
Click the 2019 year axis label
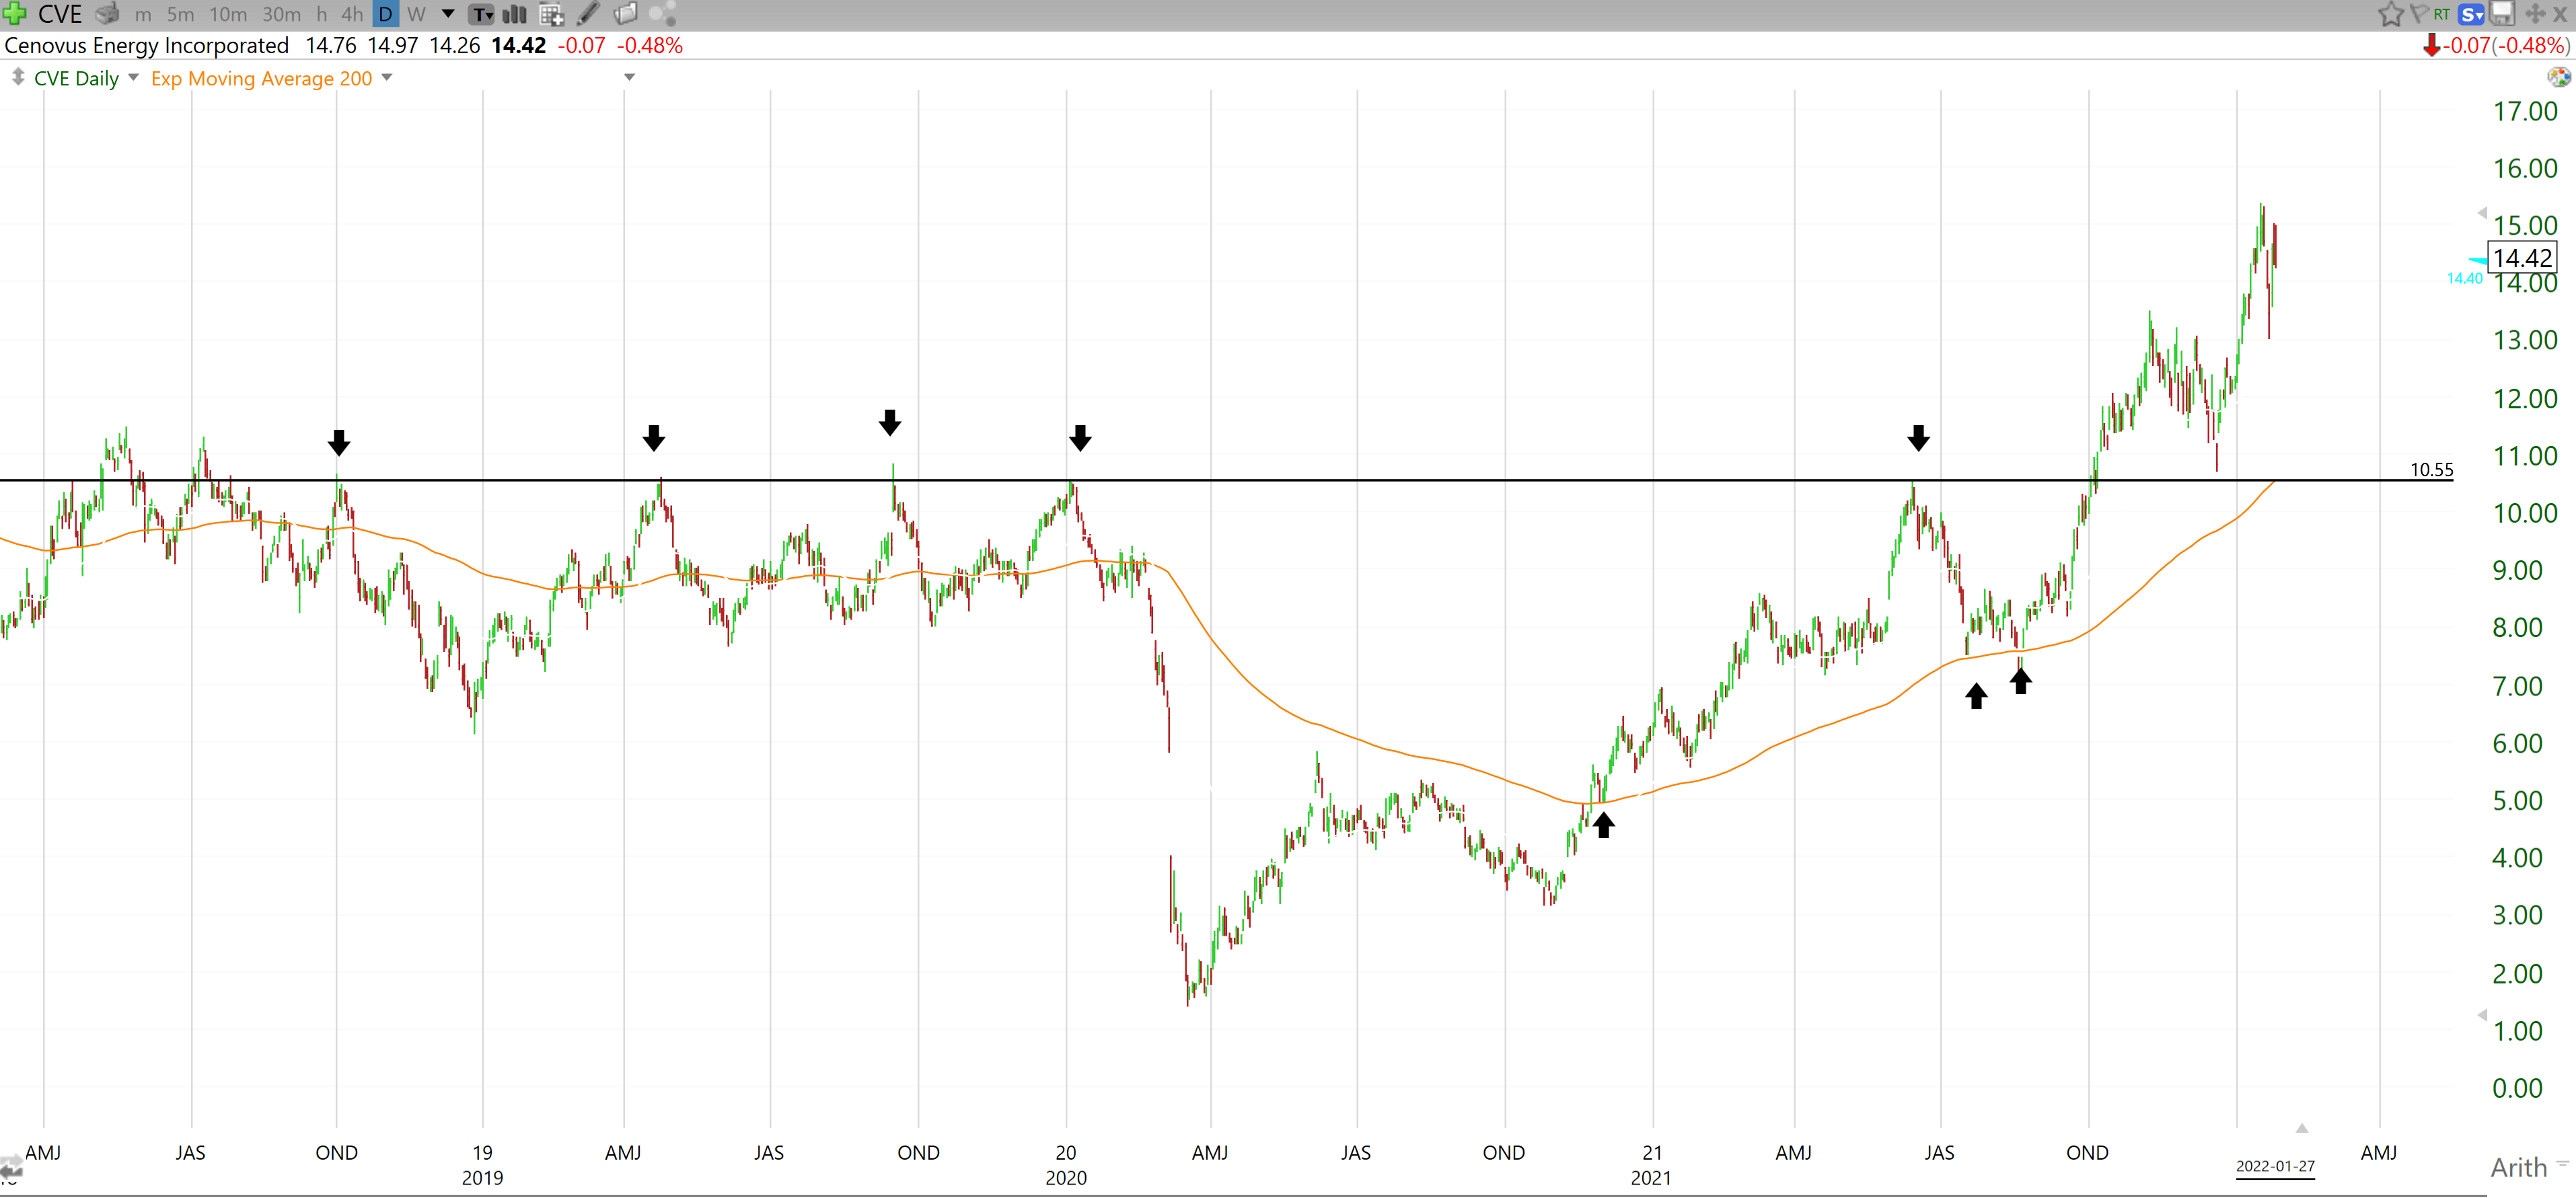(482, 1177)
